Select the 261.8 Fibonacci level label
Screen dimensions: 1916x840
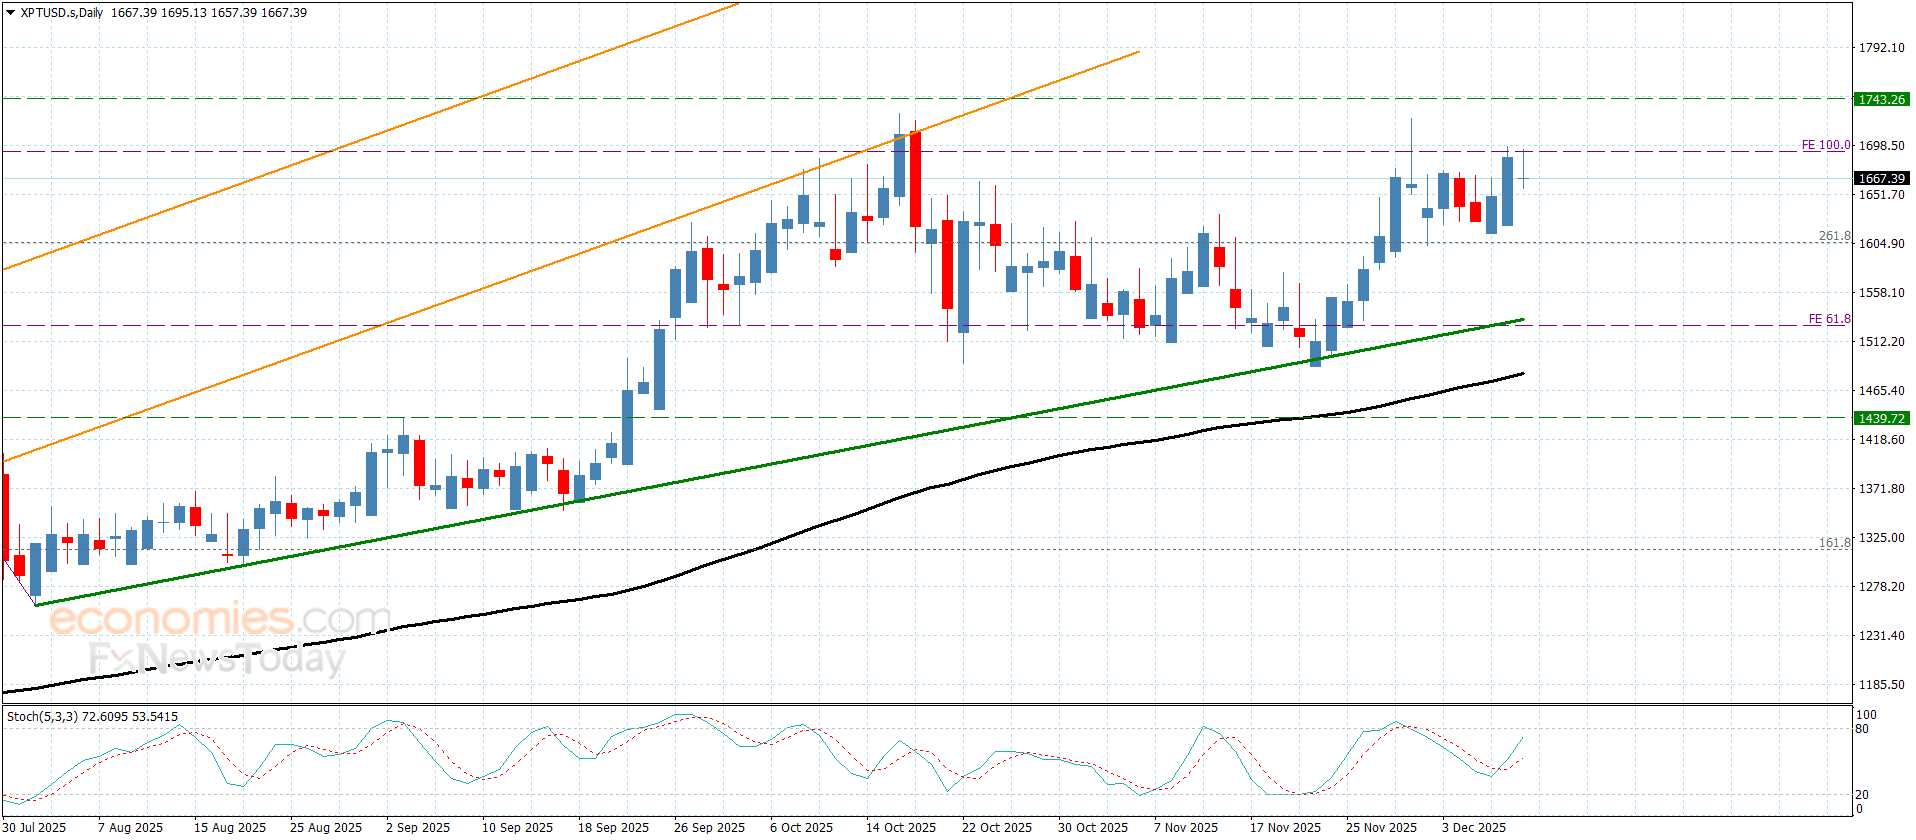click(x=1834, y=236)
